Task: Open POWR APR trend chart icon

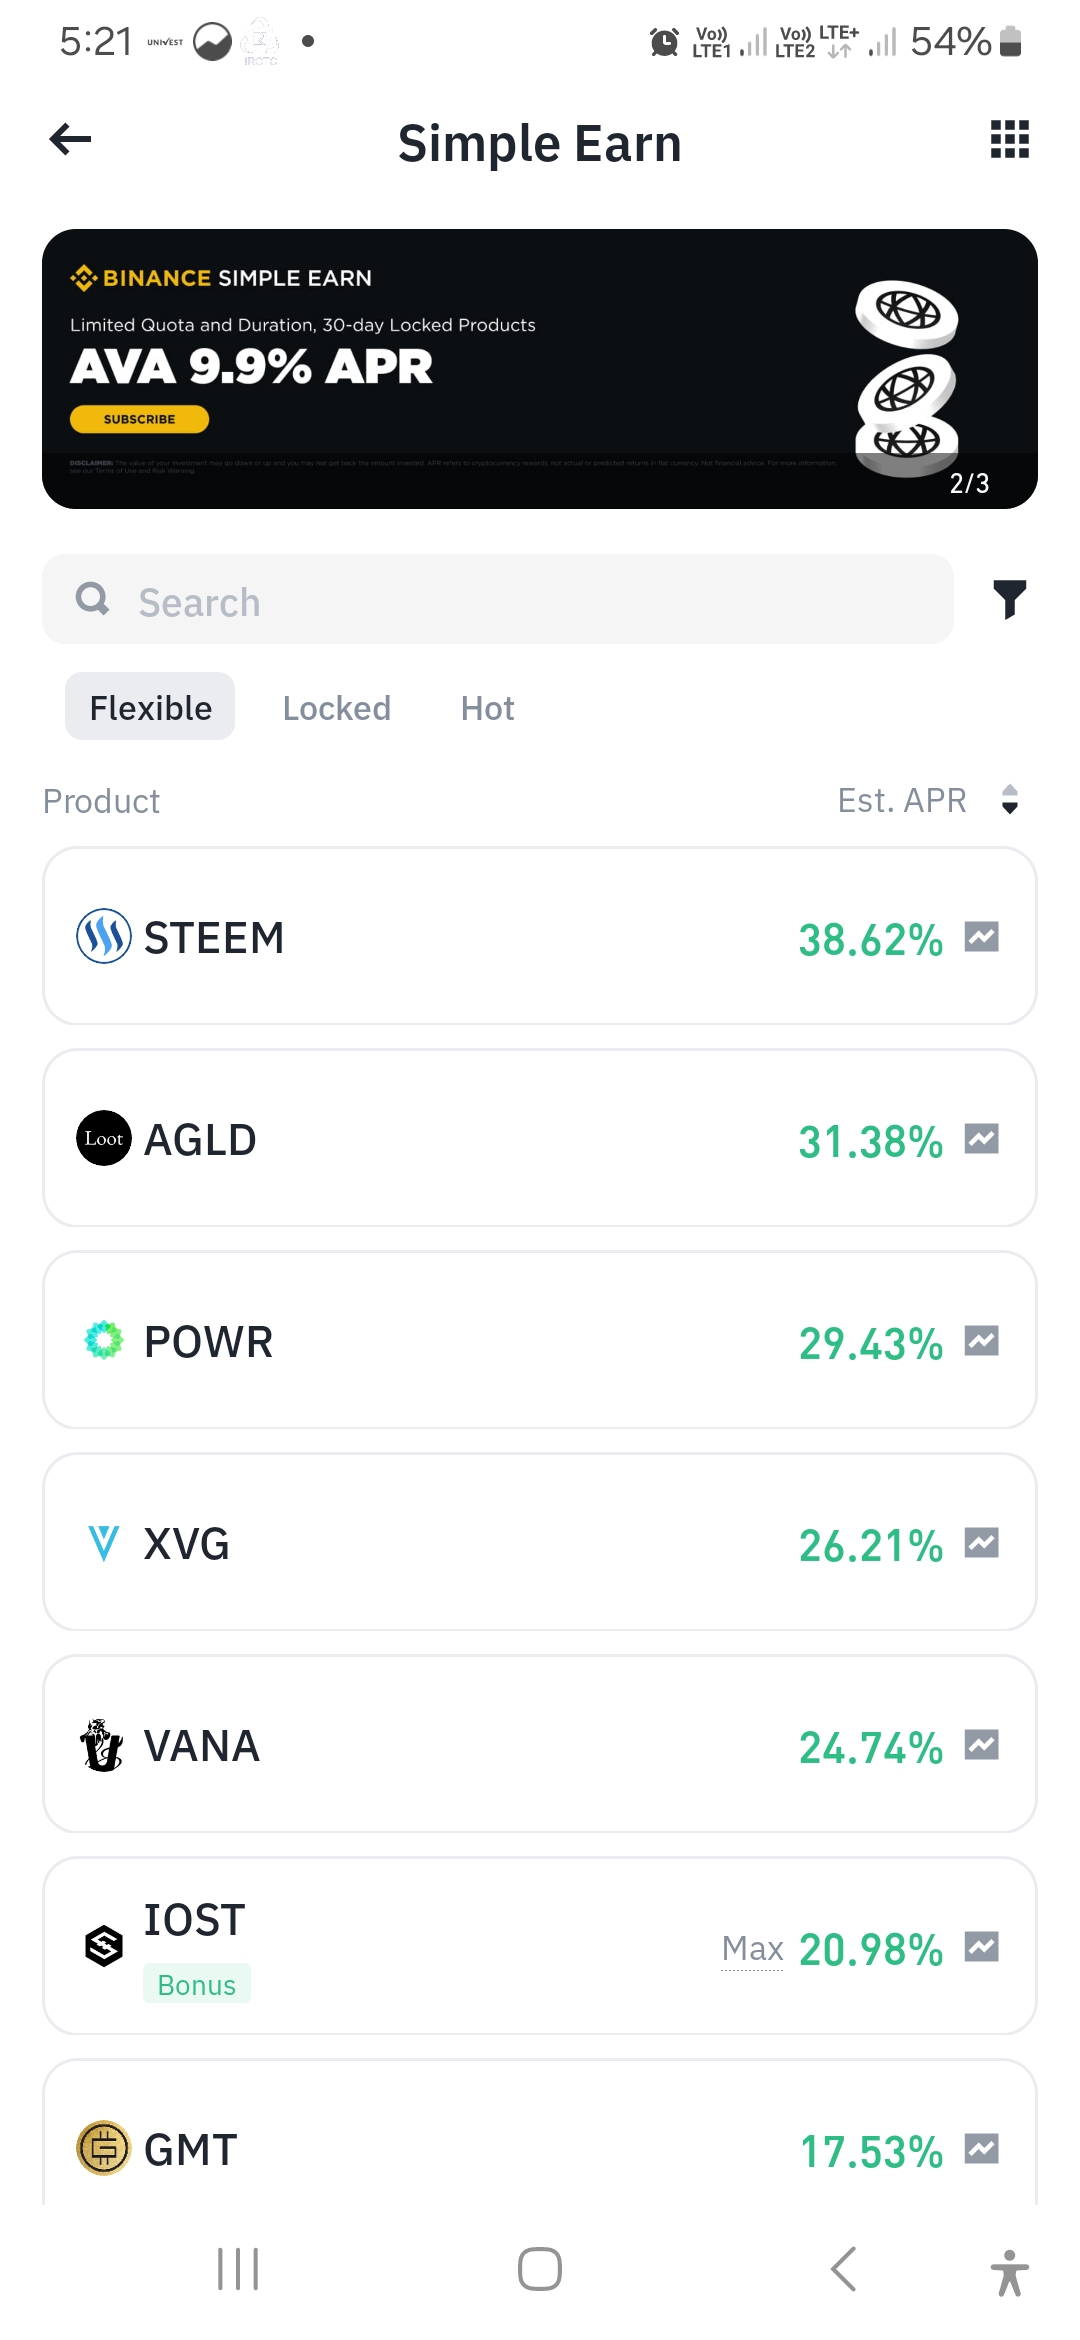Action: tap(981, 1341)
